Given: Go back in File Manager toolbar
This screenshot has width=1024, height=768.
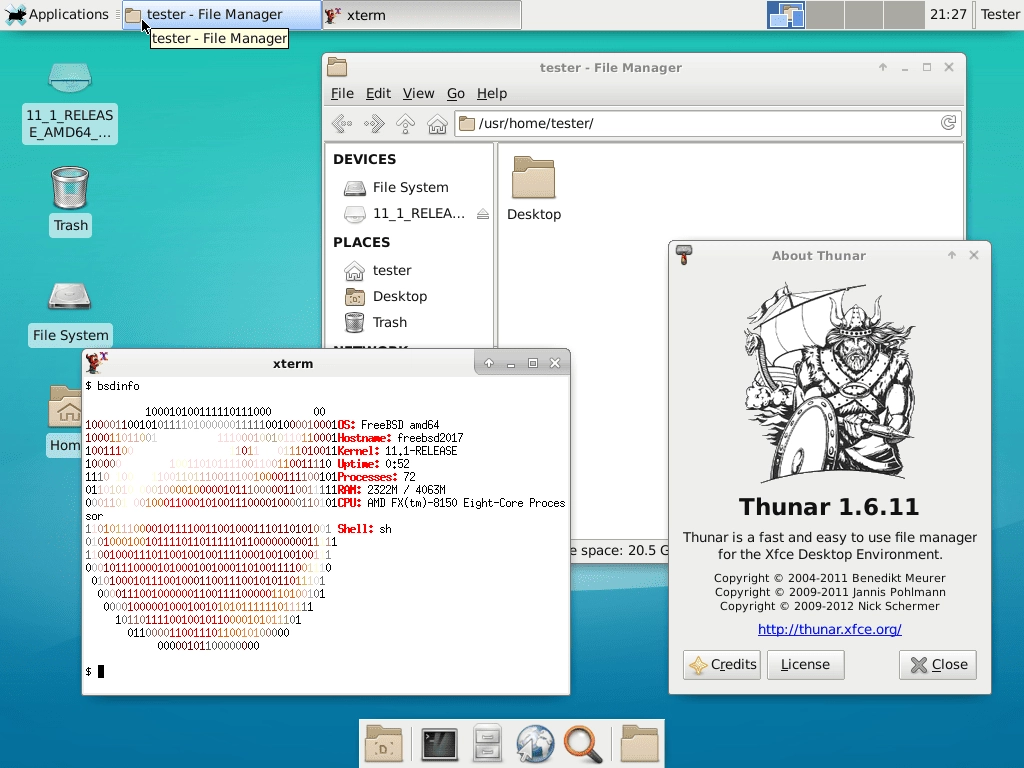Looking at the screenshot, I should 342,123.
